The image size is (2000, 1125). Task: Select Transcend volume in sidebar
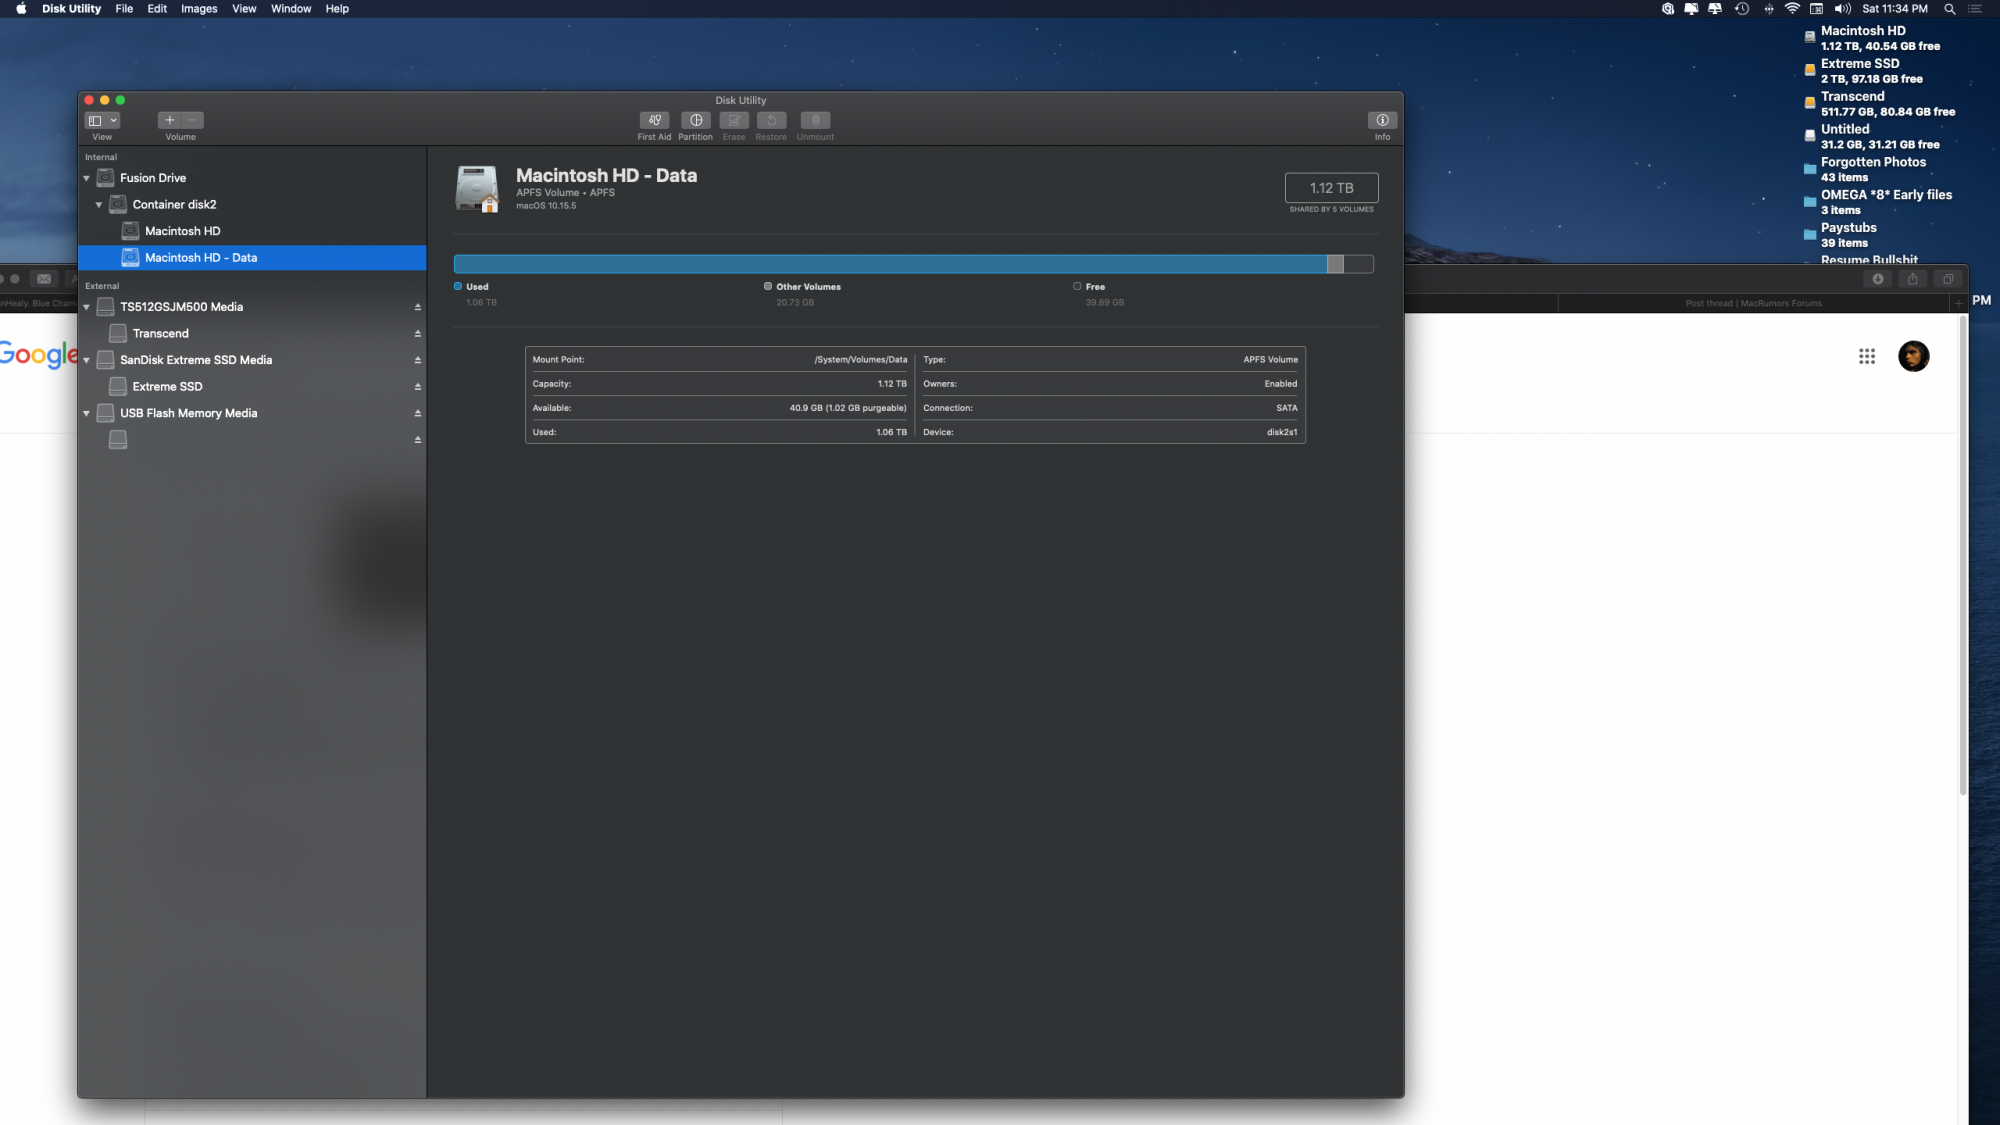[x=252, y=334]
